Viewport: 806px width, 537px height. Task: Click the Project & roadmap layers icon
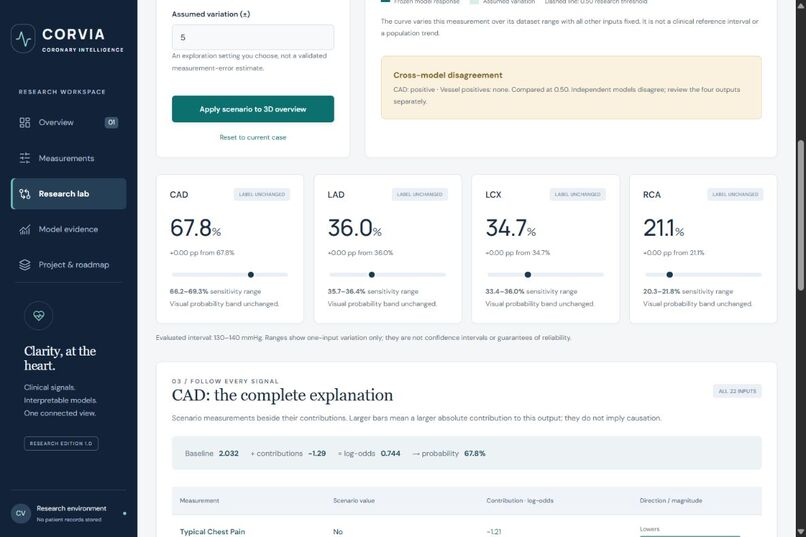click(x=25, y=265)
